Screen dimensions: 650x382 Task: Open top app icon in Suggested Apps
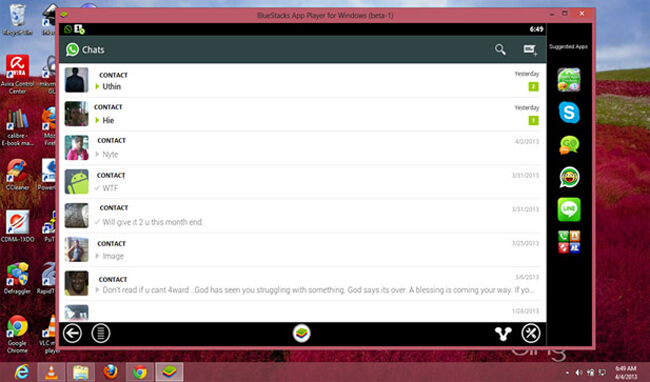(569, 80)
